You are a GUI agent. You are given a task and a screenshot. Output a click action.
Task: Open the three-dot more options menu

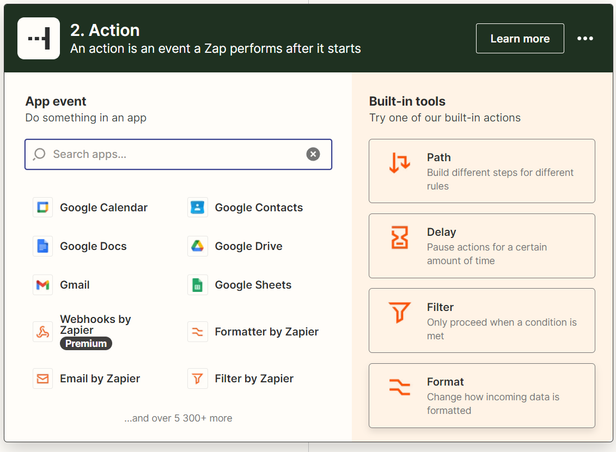585,39
